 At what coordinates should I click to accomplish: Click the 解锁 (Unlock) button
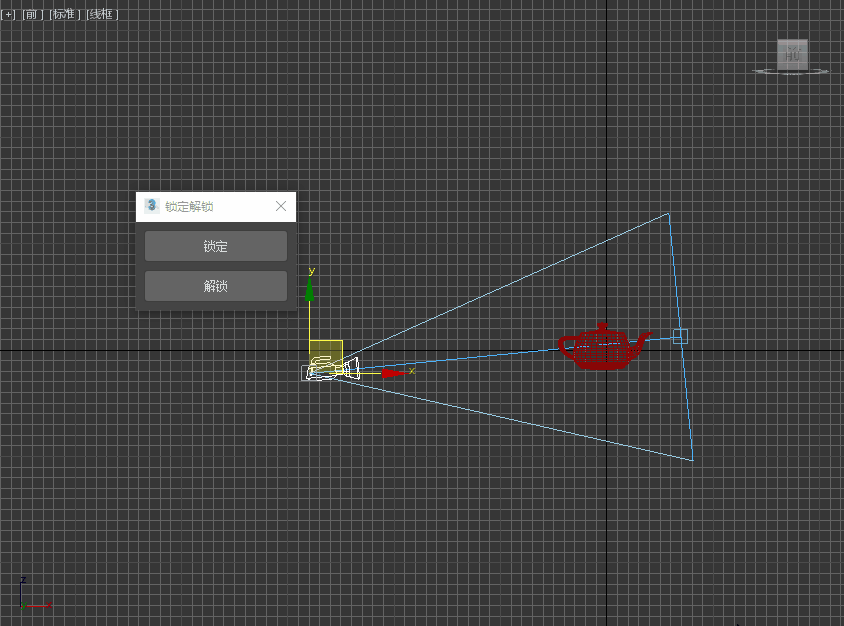click(216, 286)
